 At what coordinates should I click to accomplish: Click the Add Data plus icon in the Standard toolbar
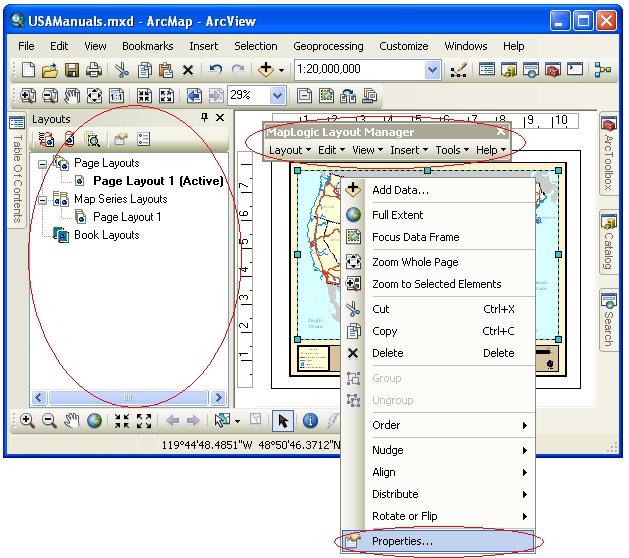point(266,70)
